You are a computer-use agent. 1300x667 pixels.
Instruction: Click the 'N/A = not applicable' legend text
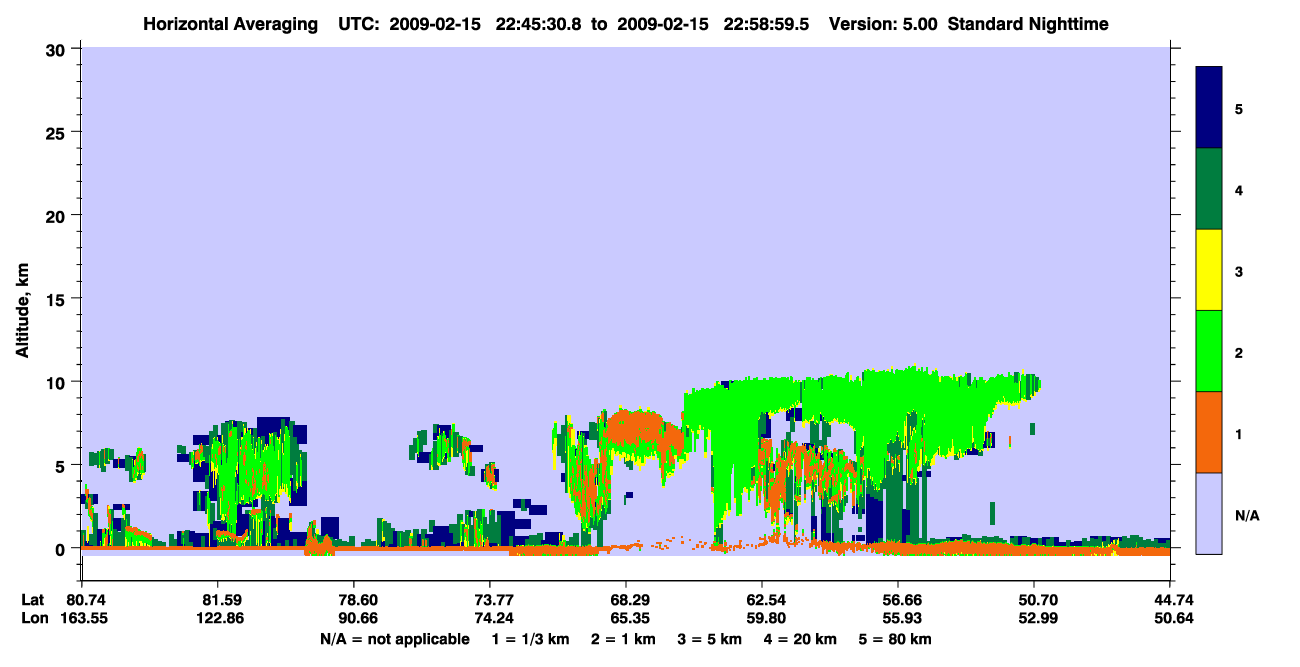coord(394,639)
